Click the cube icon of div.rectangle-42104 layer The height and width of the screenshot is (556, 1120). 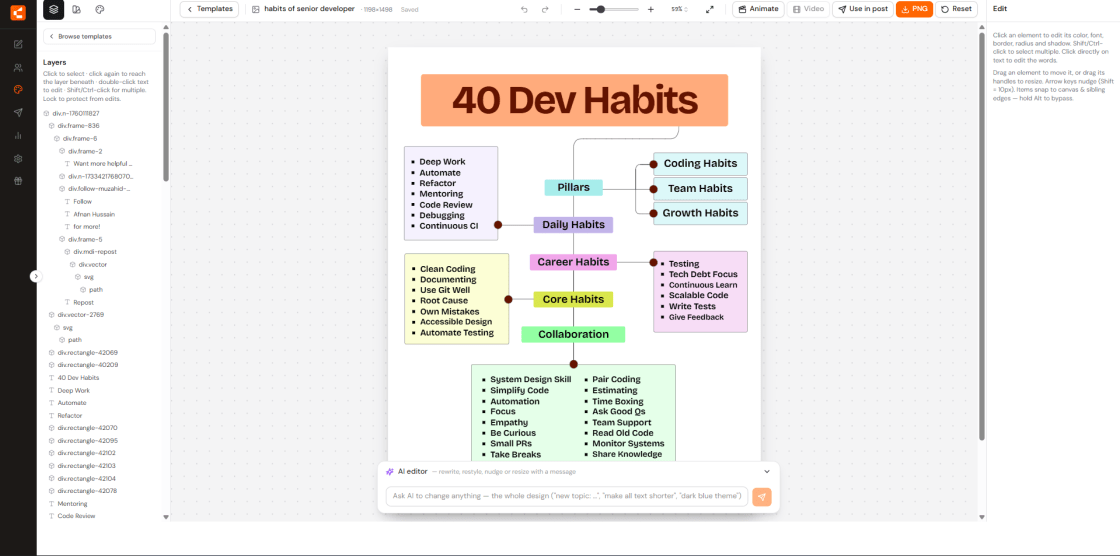(x=51, y=478)
